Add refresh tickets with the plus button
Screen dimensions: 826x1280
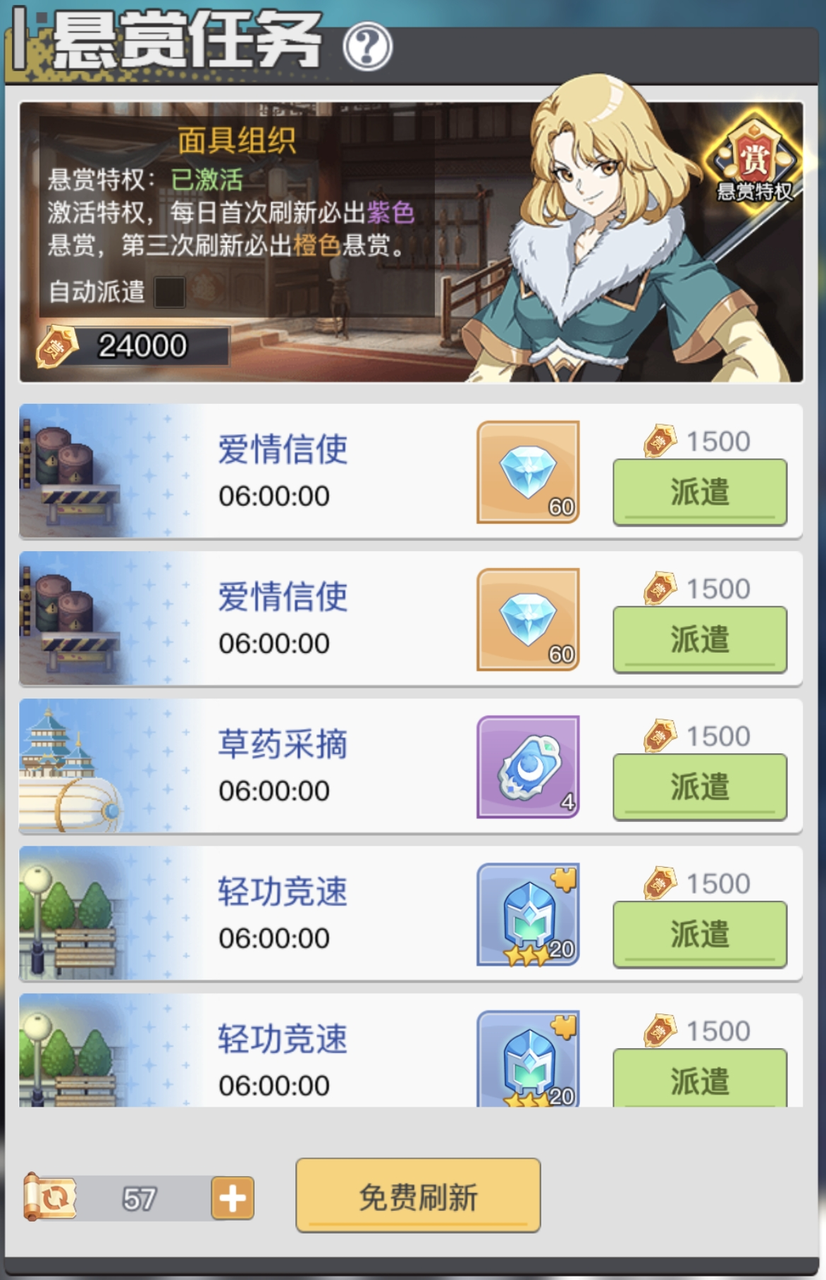pyautogui.click(x=233, y=1198)
